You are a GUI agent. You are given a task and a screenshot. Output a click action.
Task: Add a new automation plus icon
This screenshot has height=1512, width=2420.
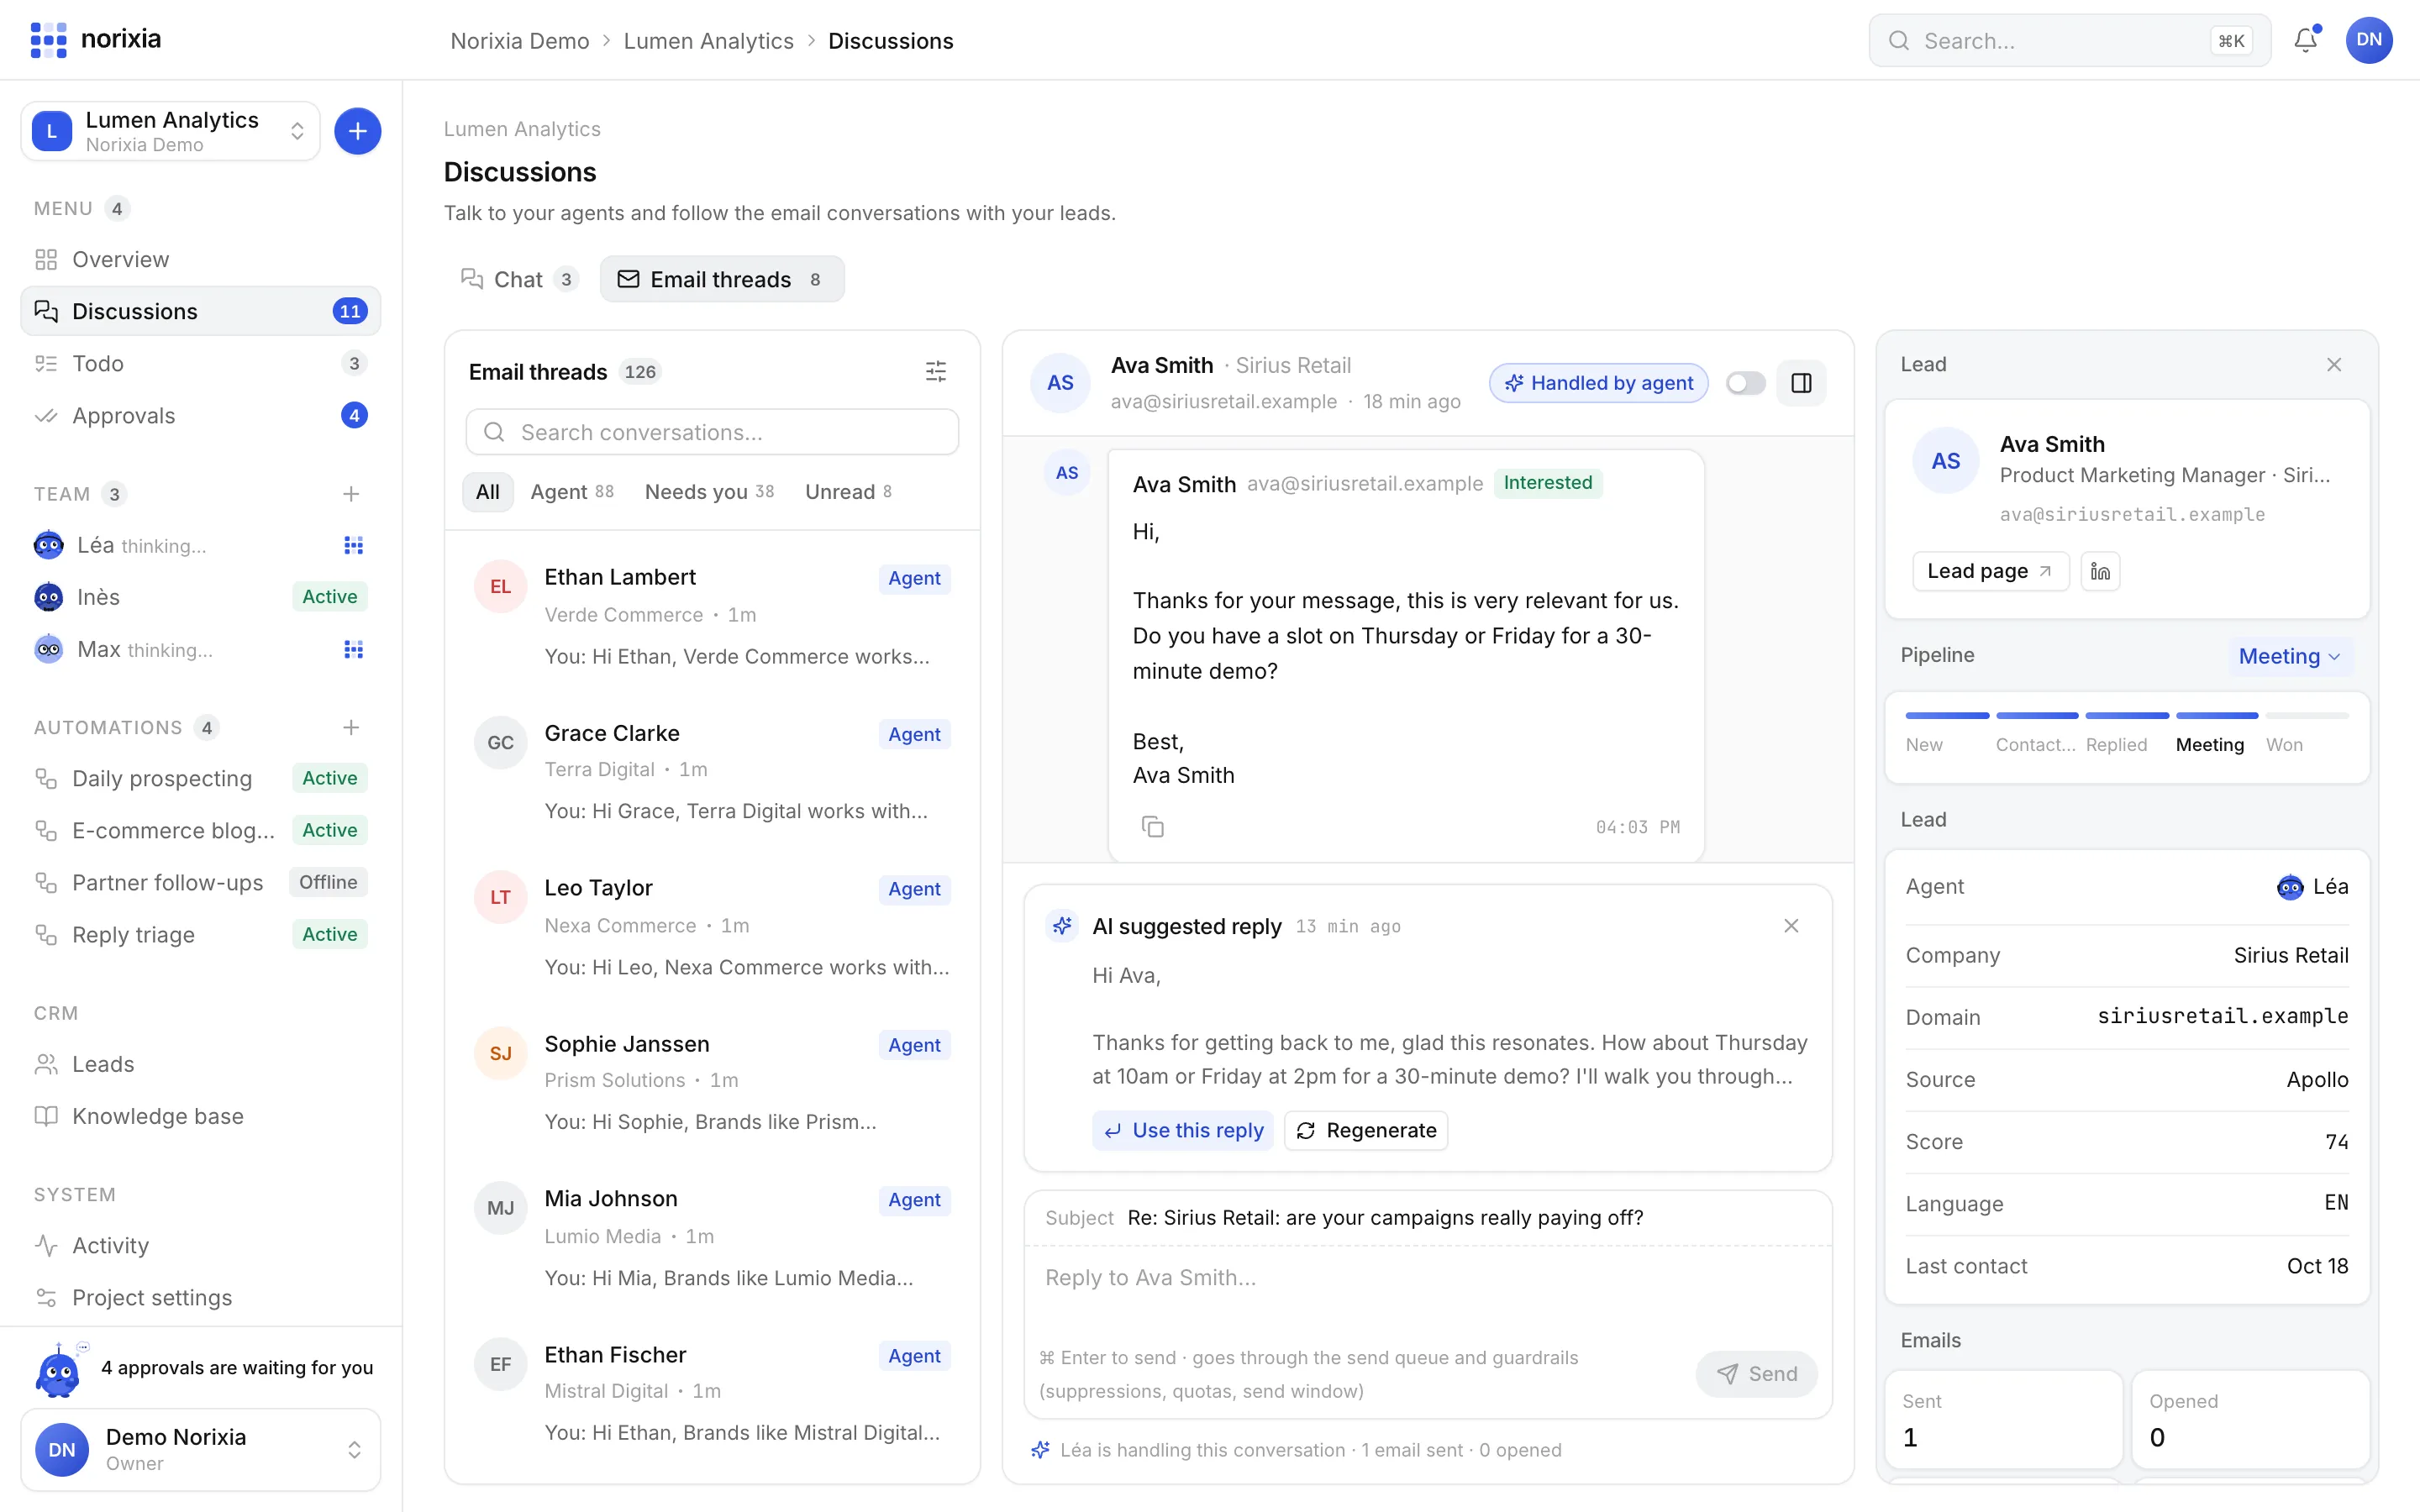click(351, 727)
